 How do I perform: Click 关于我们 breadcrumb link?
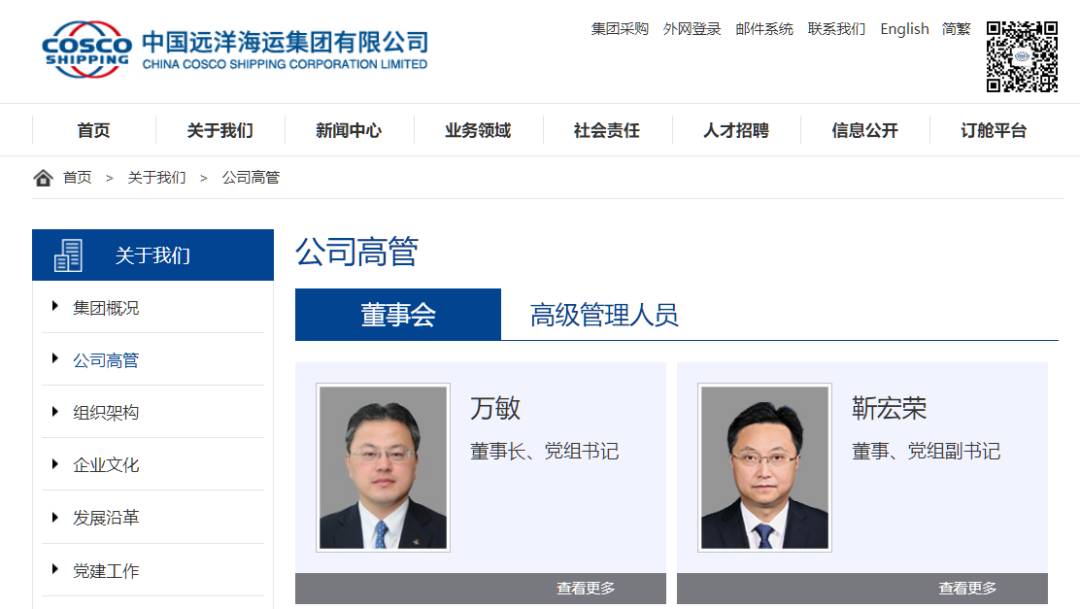[156, 178]
